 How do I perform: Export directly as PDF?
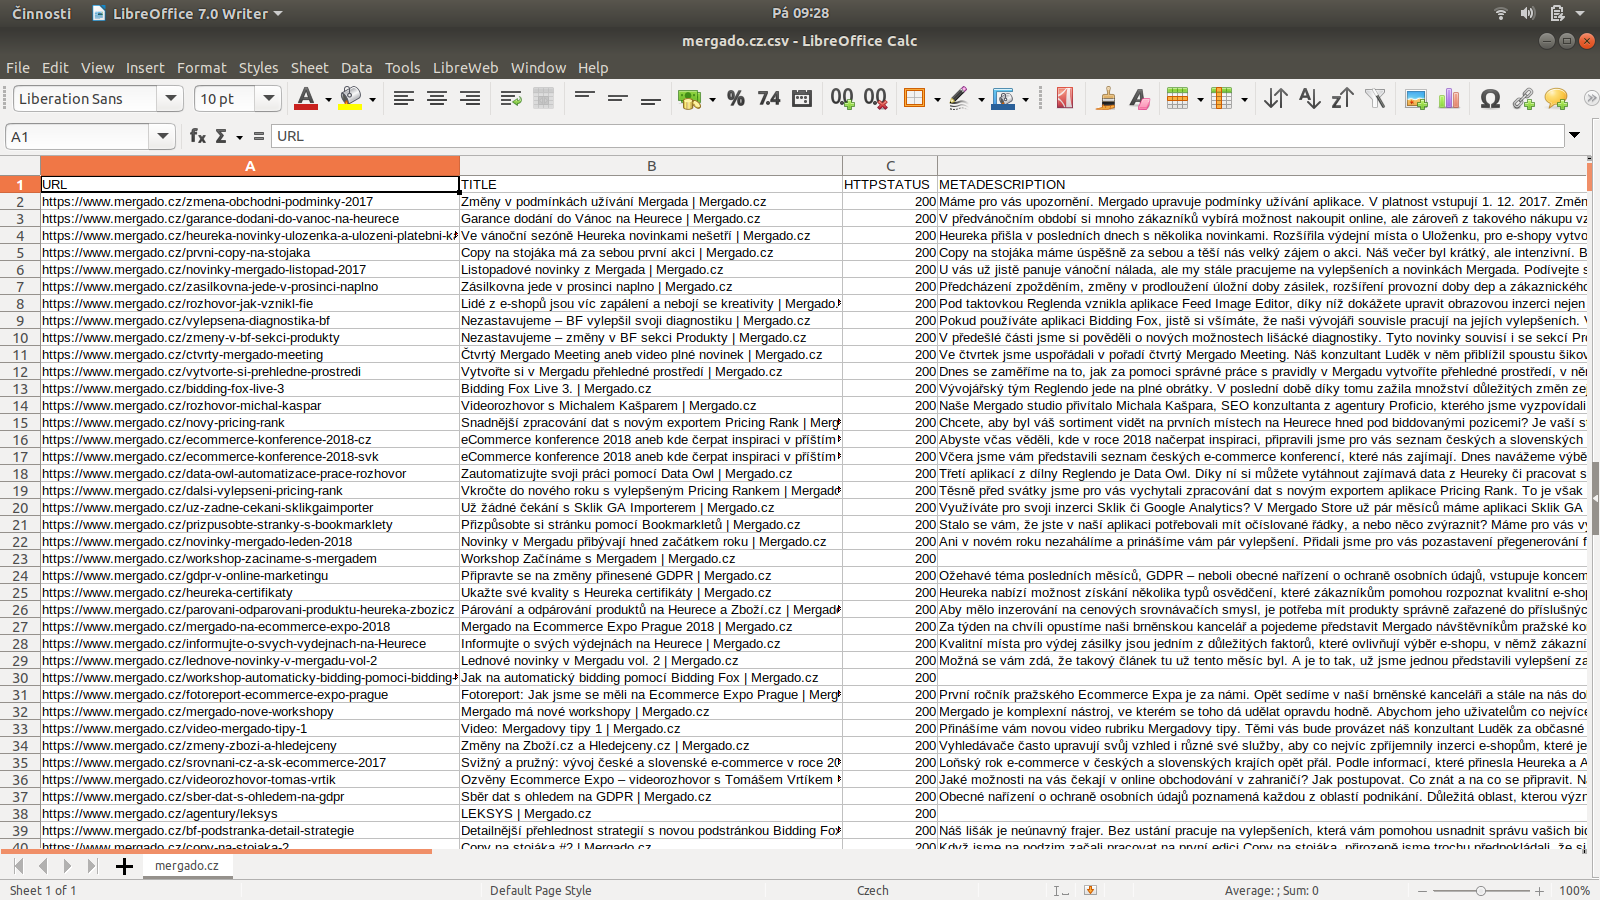click(x=1065, y=99)
